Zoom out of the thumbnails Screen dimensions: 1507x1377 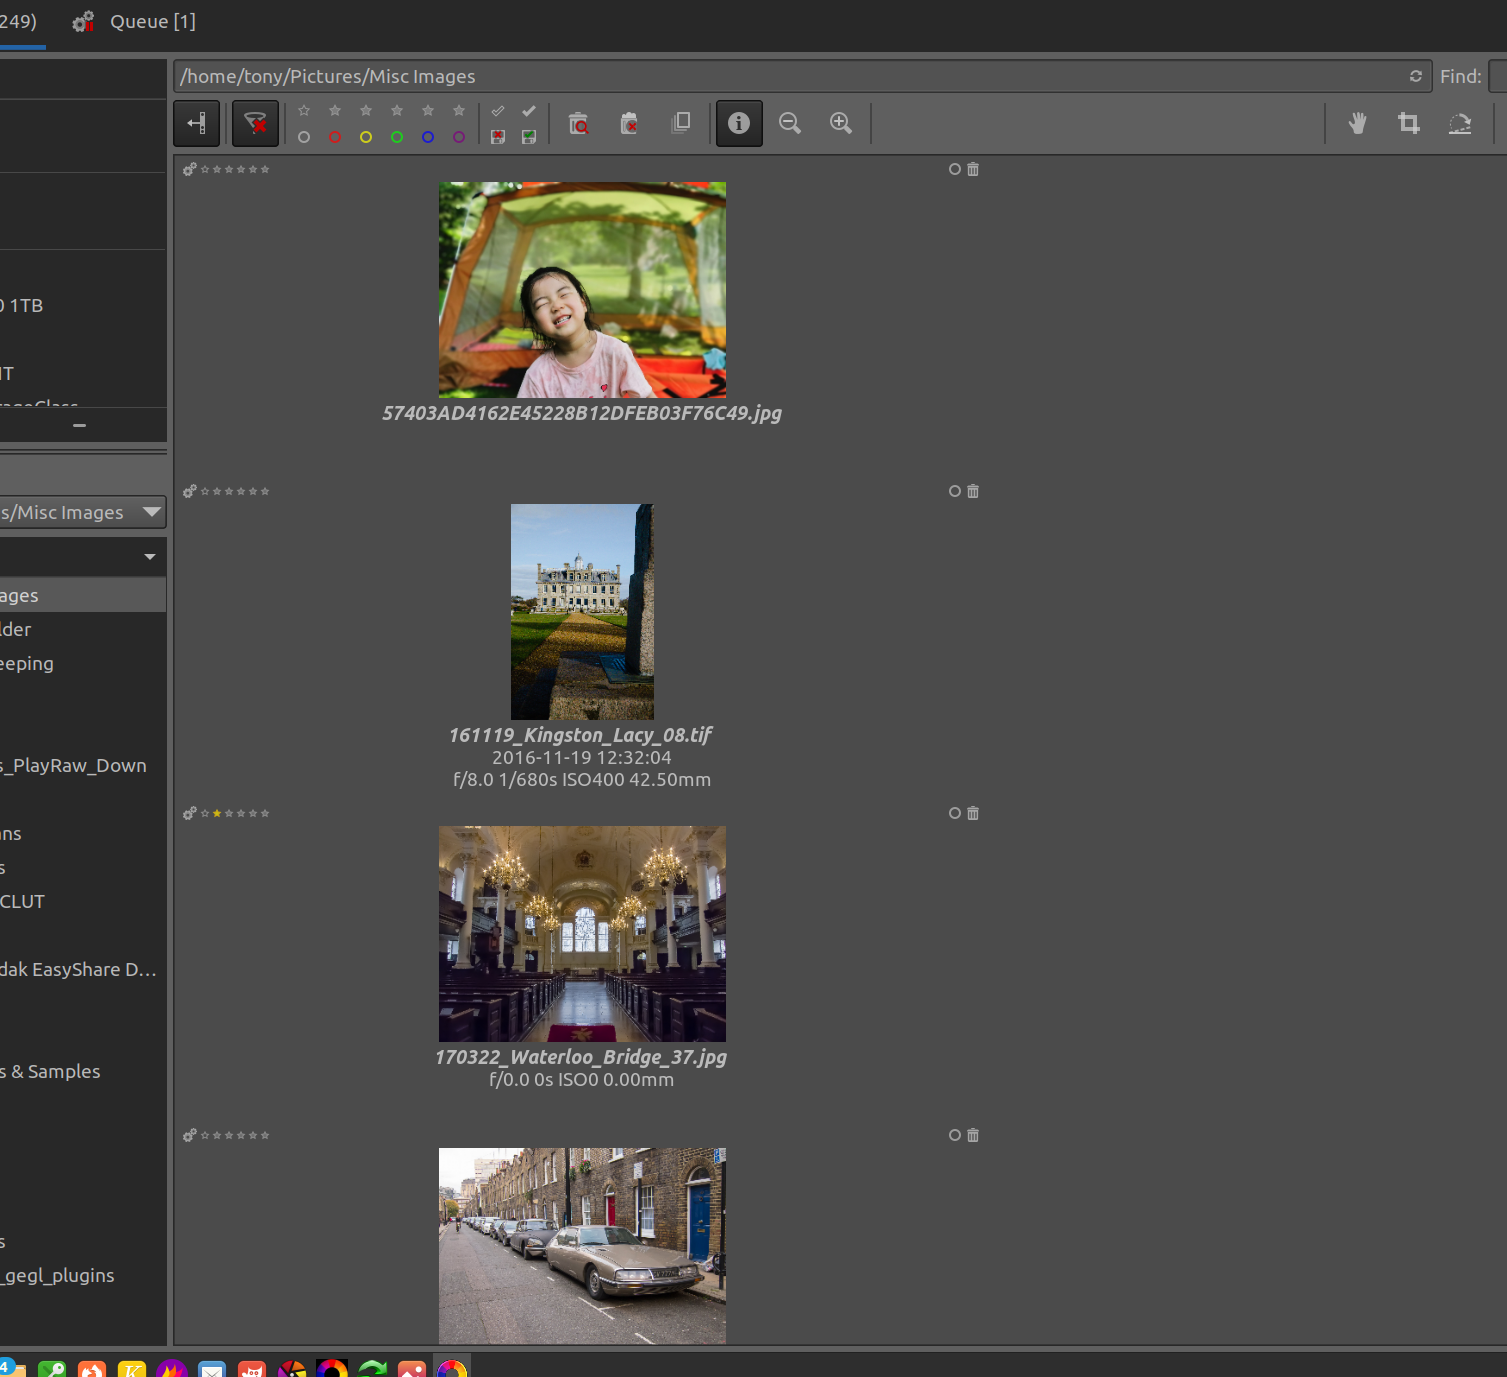[x=790, y=123]
